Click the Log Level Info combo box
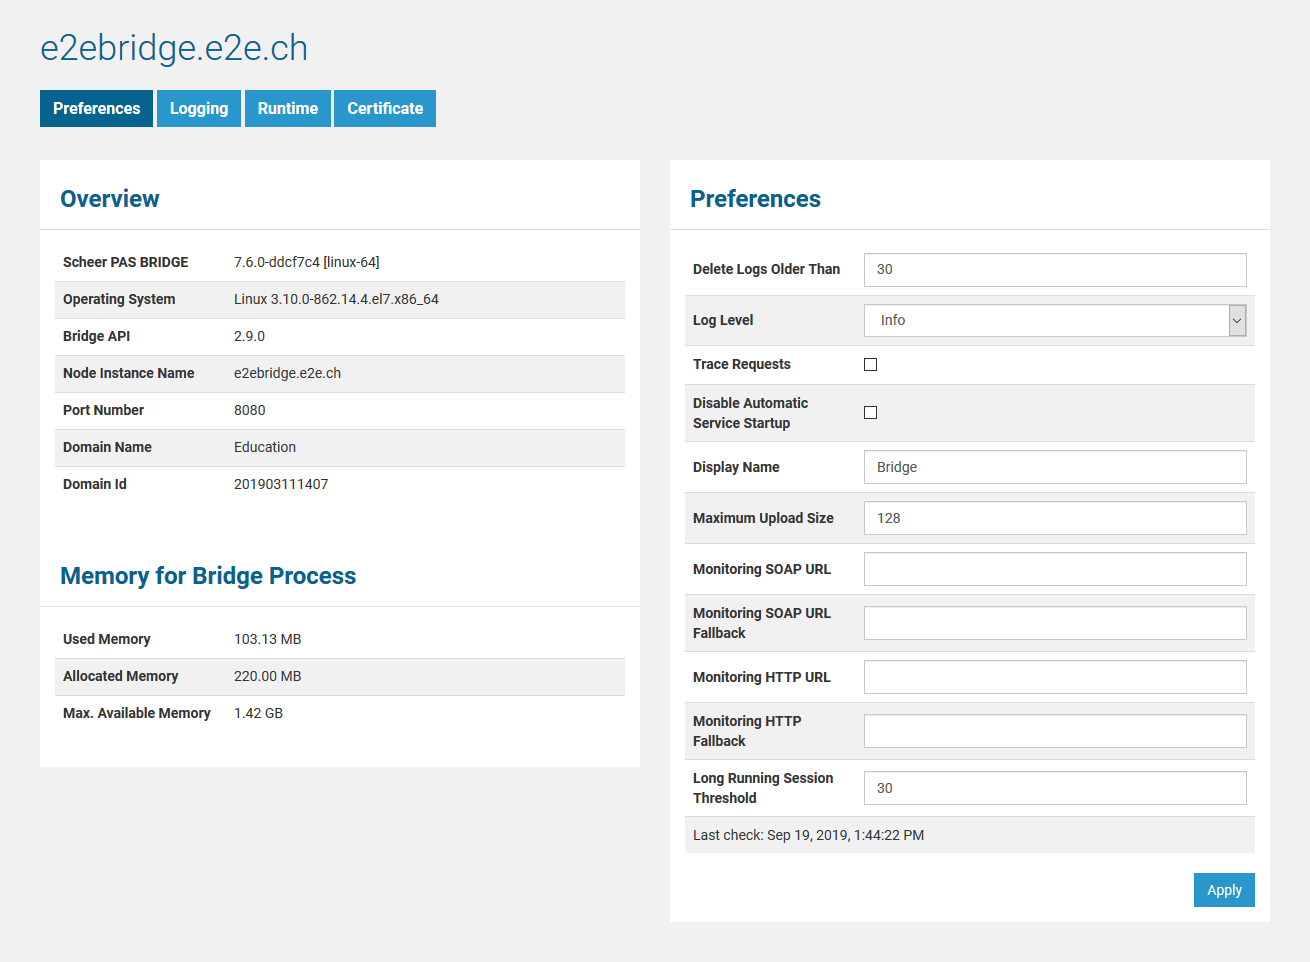 point(1045,320)
